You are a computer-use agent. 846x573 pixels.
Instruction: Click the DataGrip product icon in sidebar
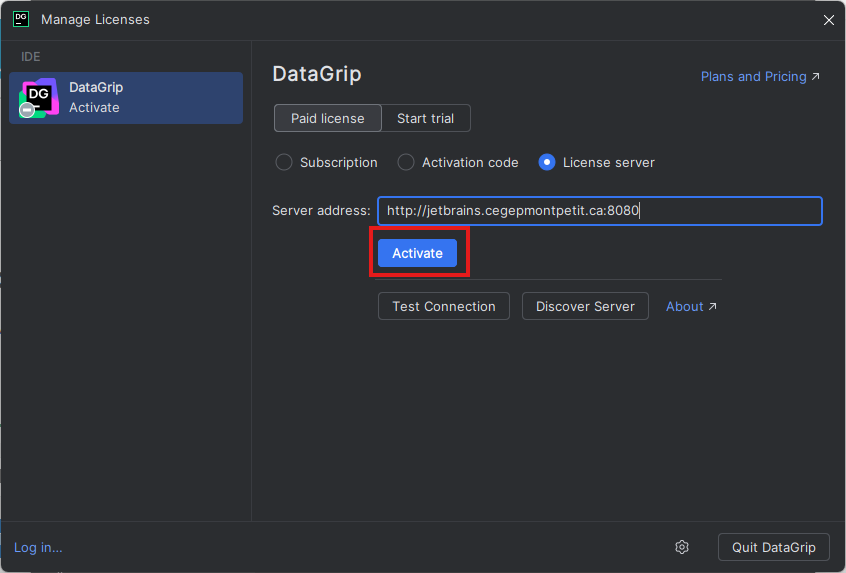click(x=39, y=98)
